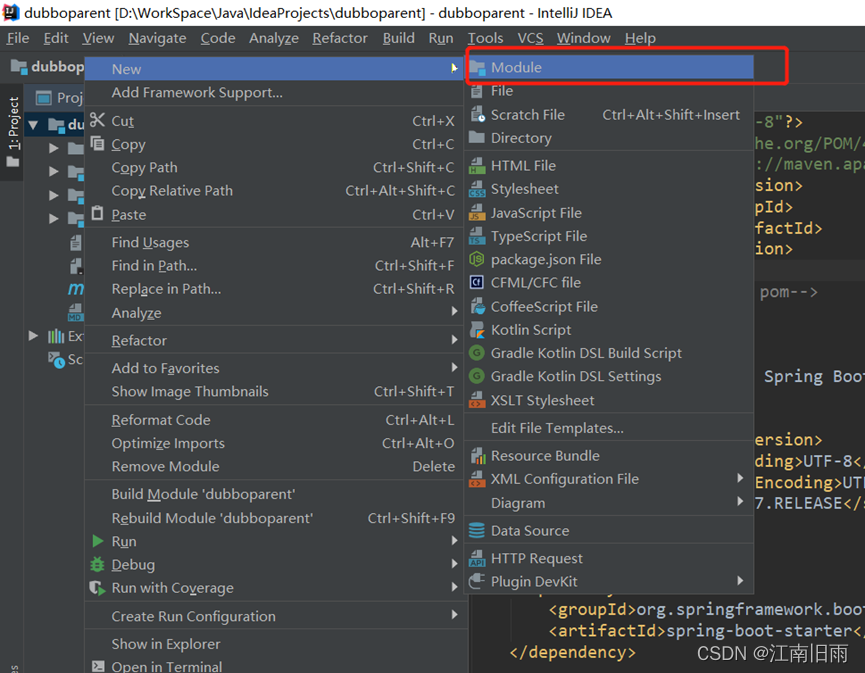
Task: Select Show in Explorer entry
Action: (x=274, y=644)
